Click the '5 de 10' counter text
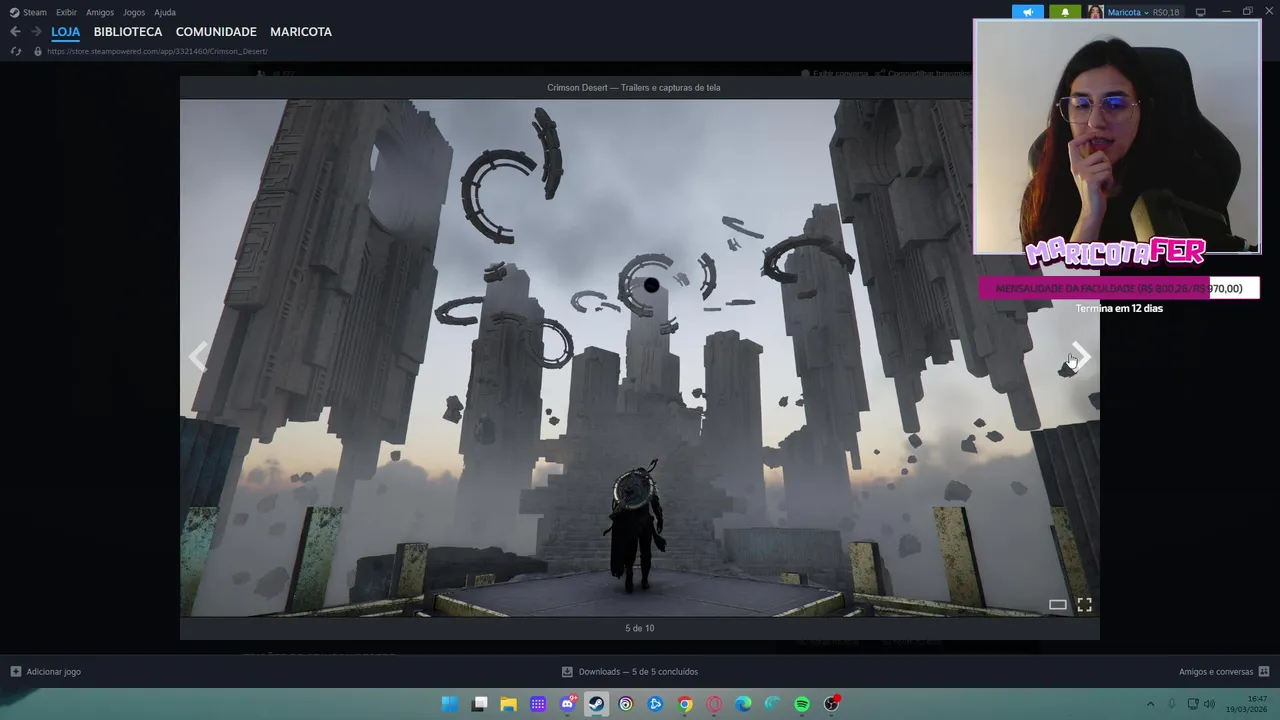Screen dimensions: 1280x720 pyautogui.click(x=639, y=628)
